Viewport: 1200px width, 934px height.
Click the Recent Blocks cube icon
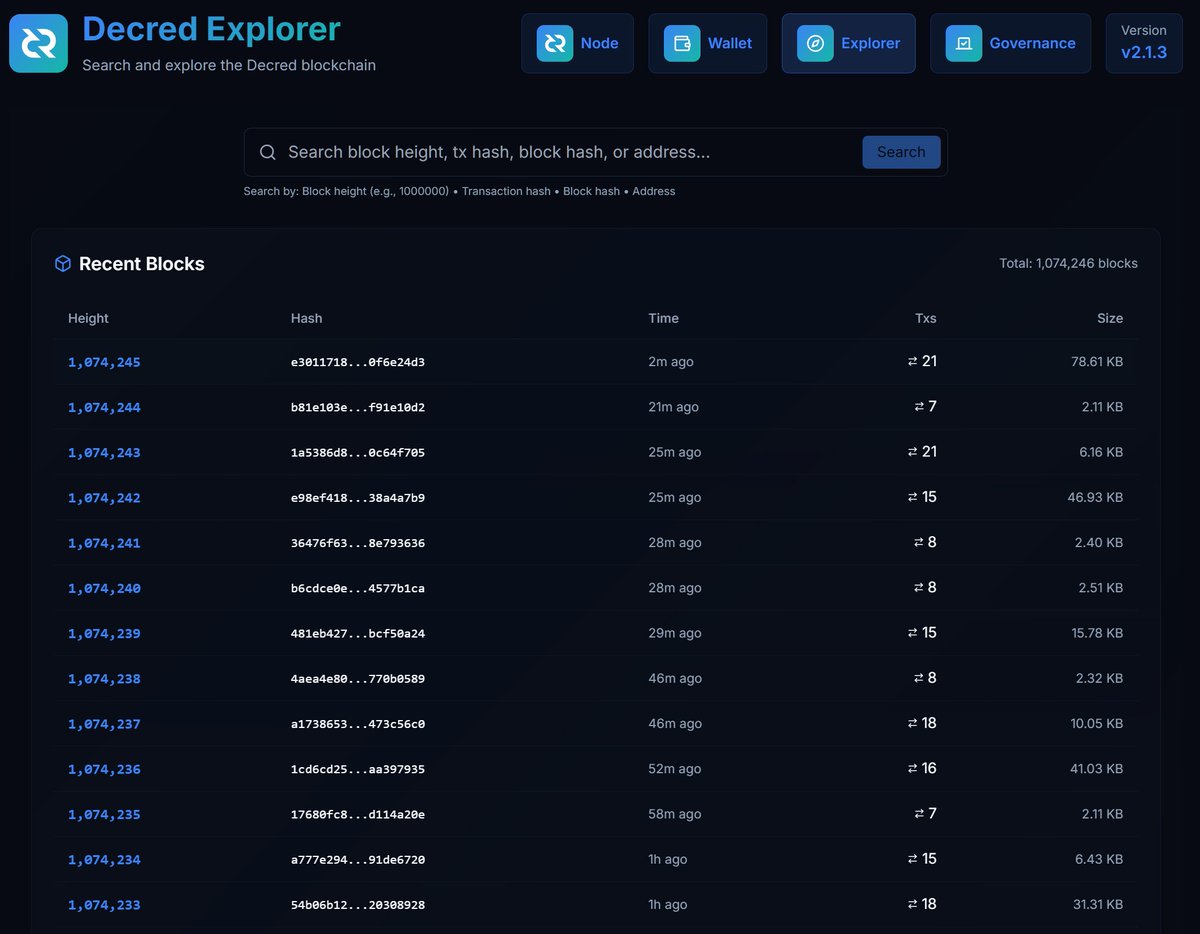point(63,264)
